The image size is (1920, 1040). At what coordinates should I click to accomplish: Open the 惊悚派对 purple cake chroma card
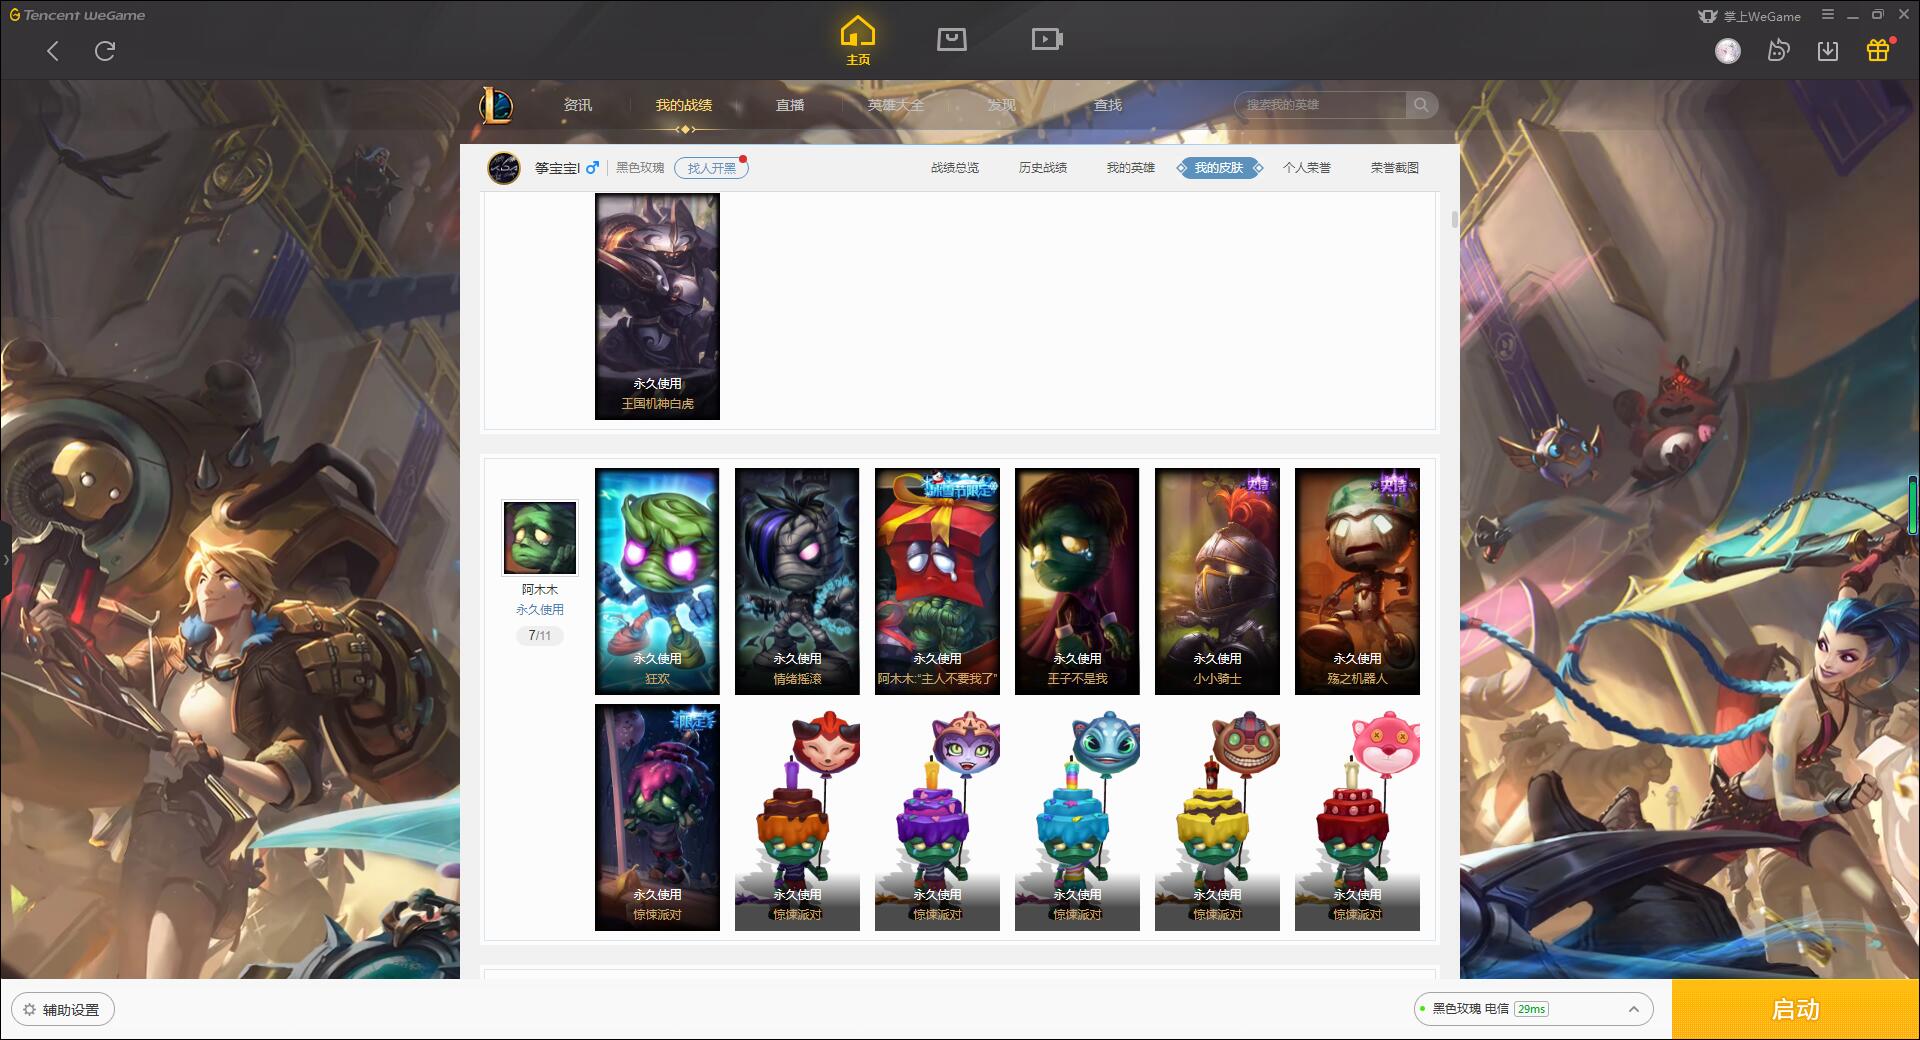[937, 817]
